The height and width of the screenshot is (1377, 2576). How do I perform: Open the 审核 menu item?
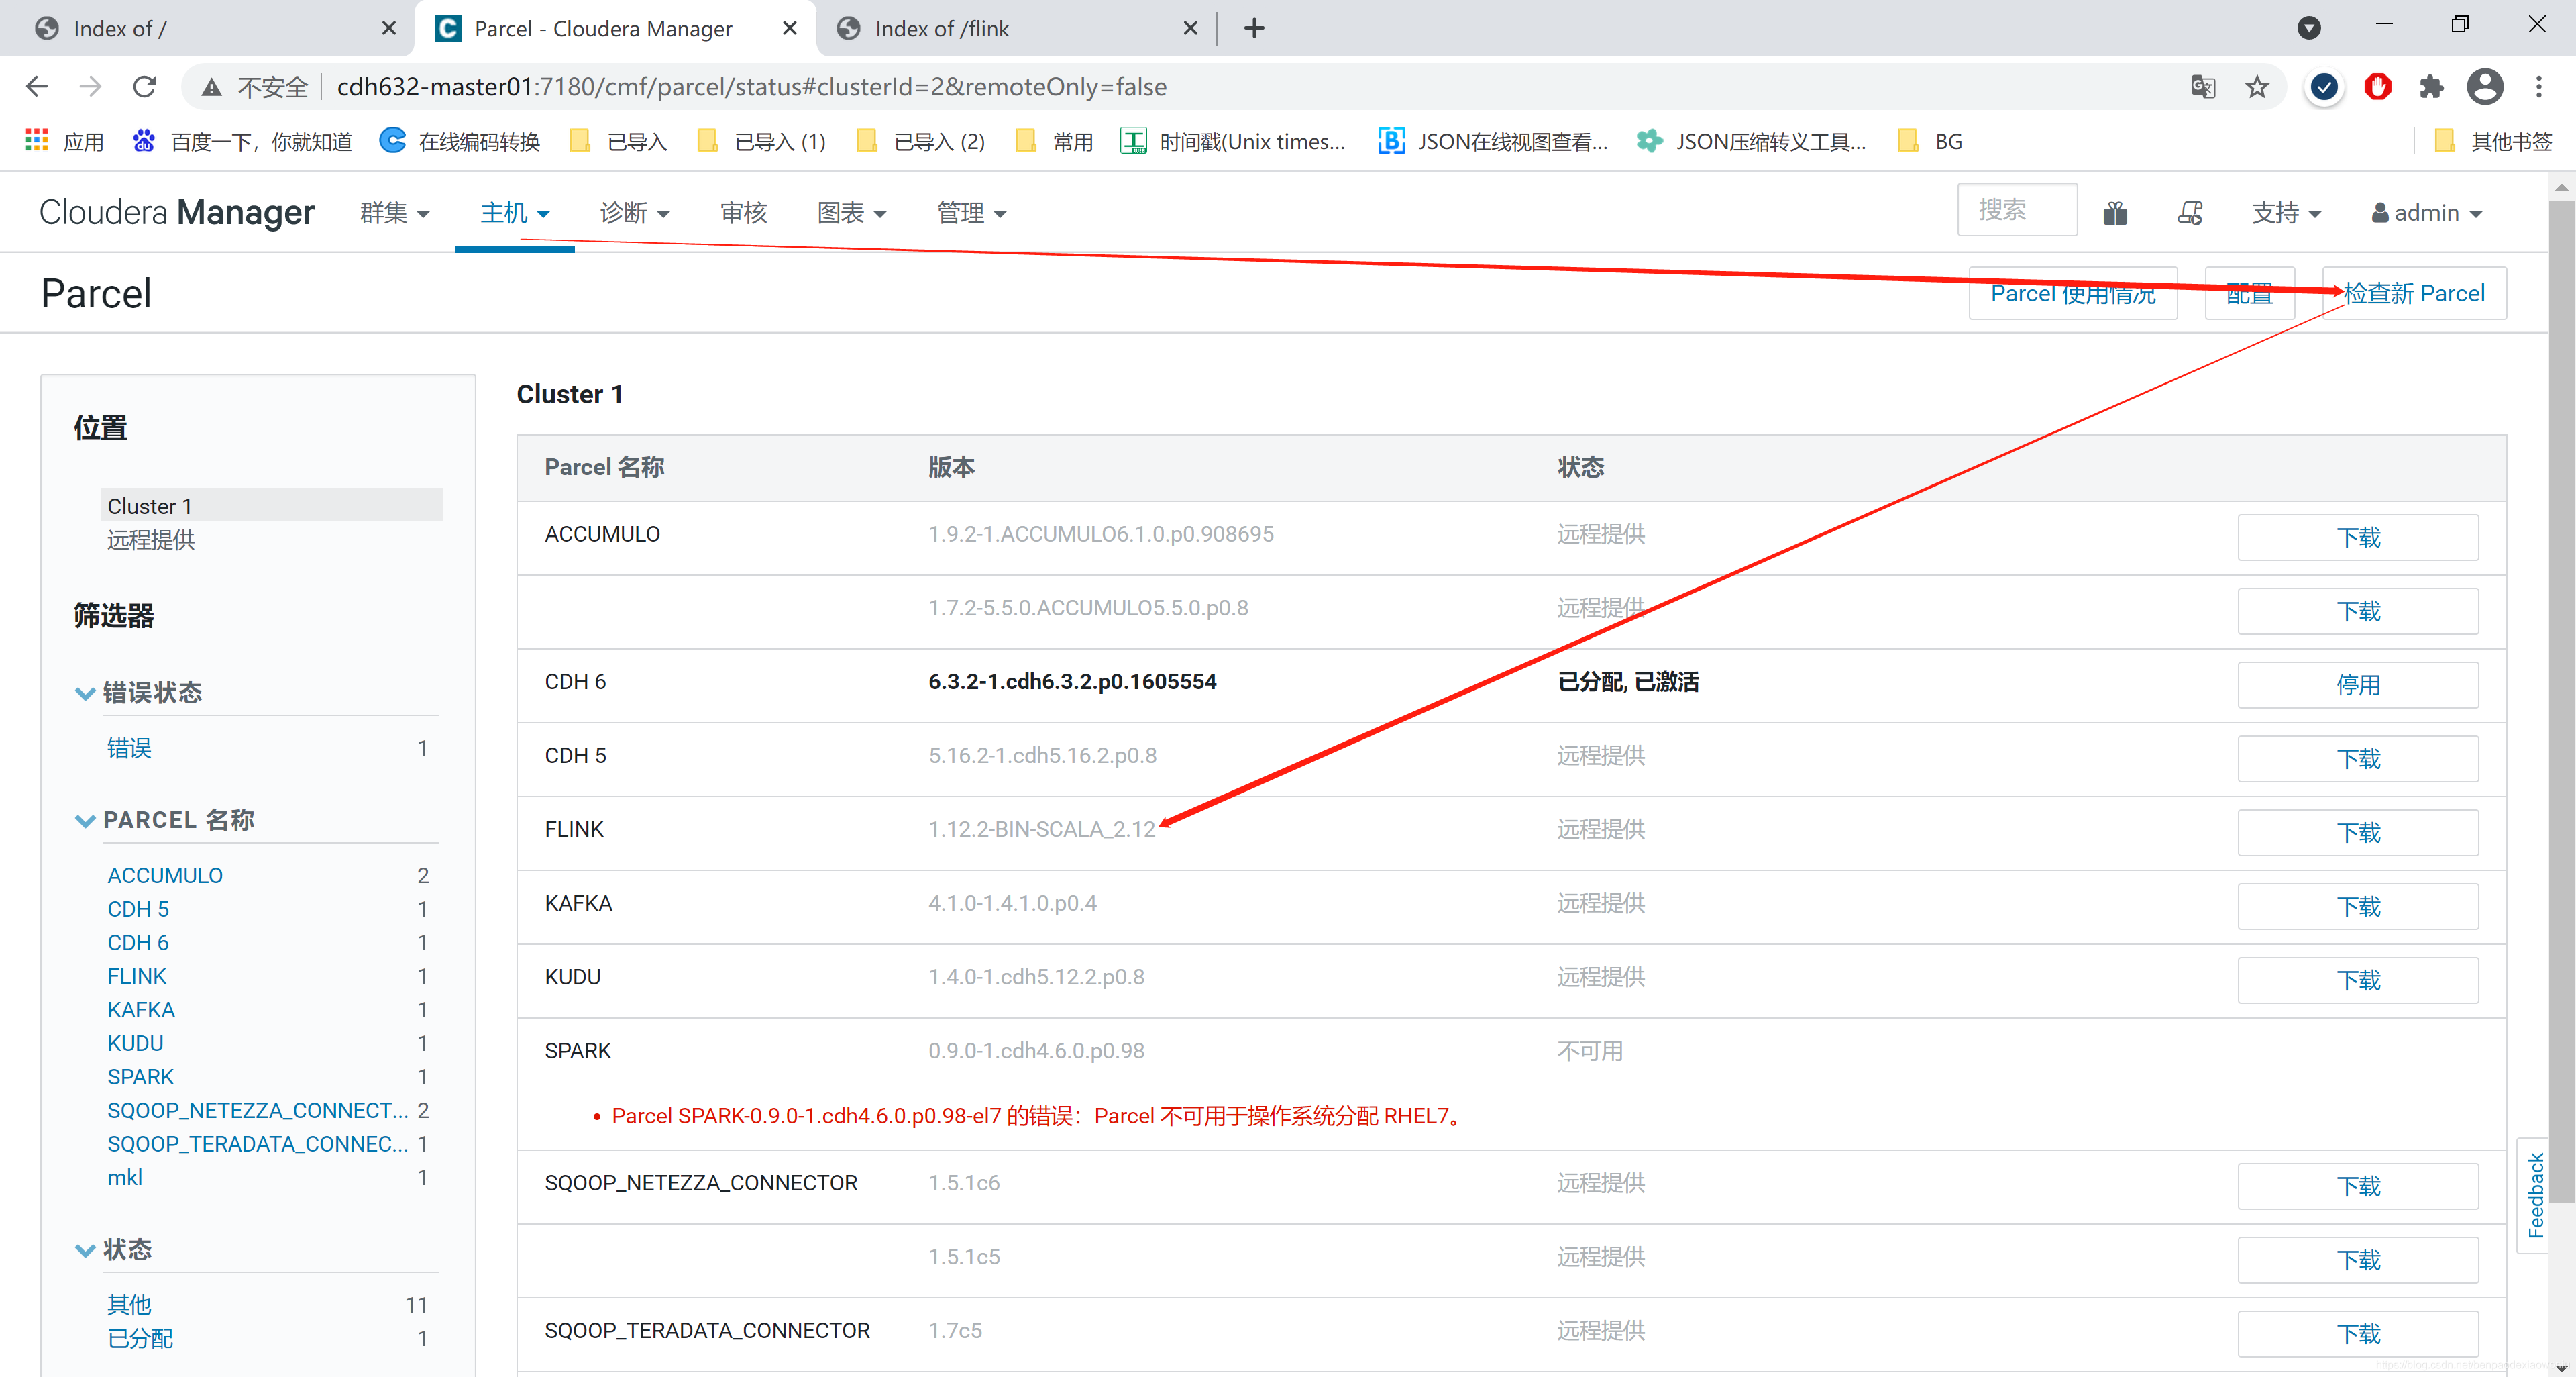743,213
